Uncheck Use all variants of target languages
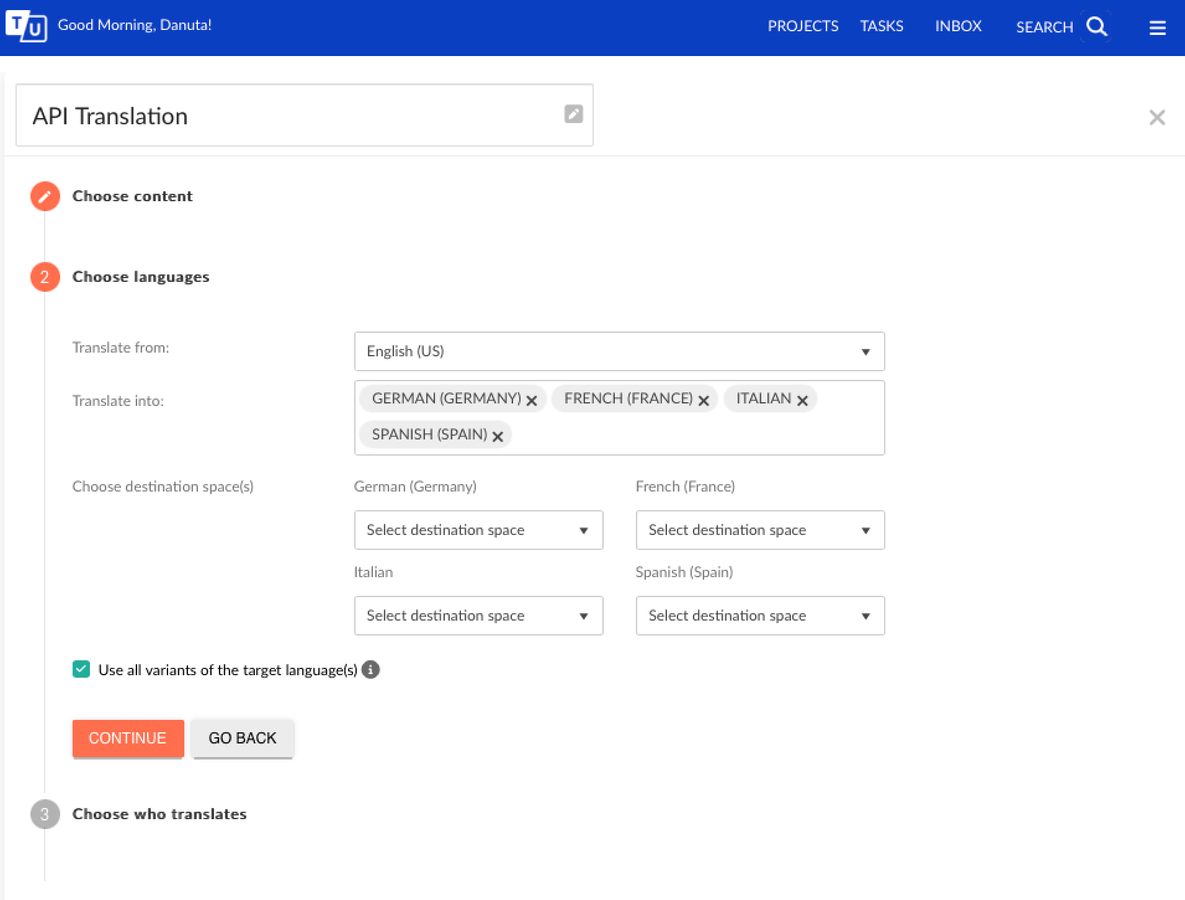 pyautogui.click(x=81, y=670)
